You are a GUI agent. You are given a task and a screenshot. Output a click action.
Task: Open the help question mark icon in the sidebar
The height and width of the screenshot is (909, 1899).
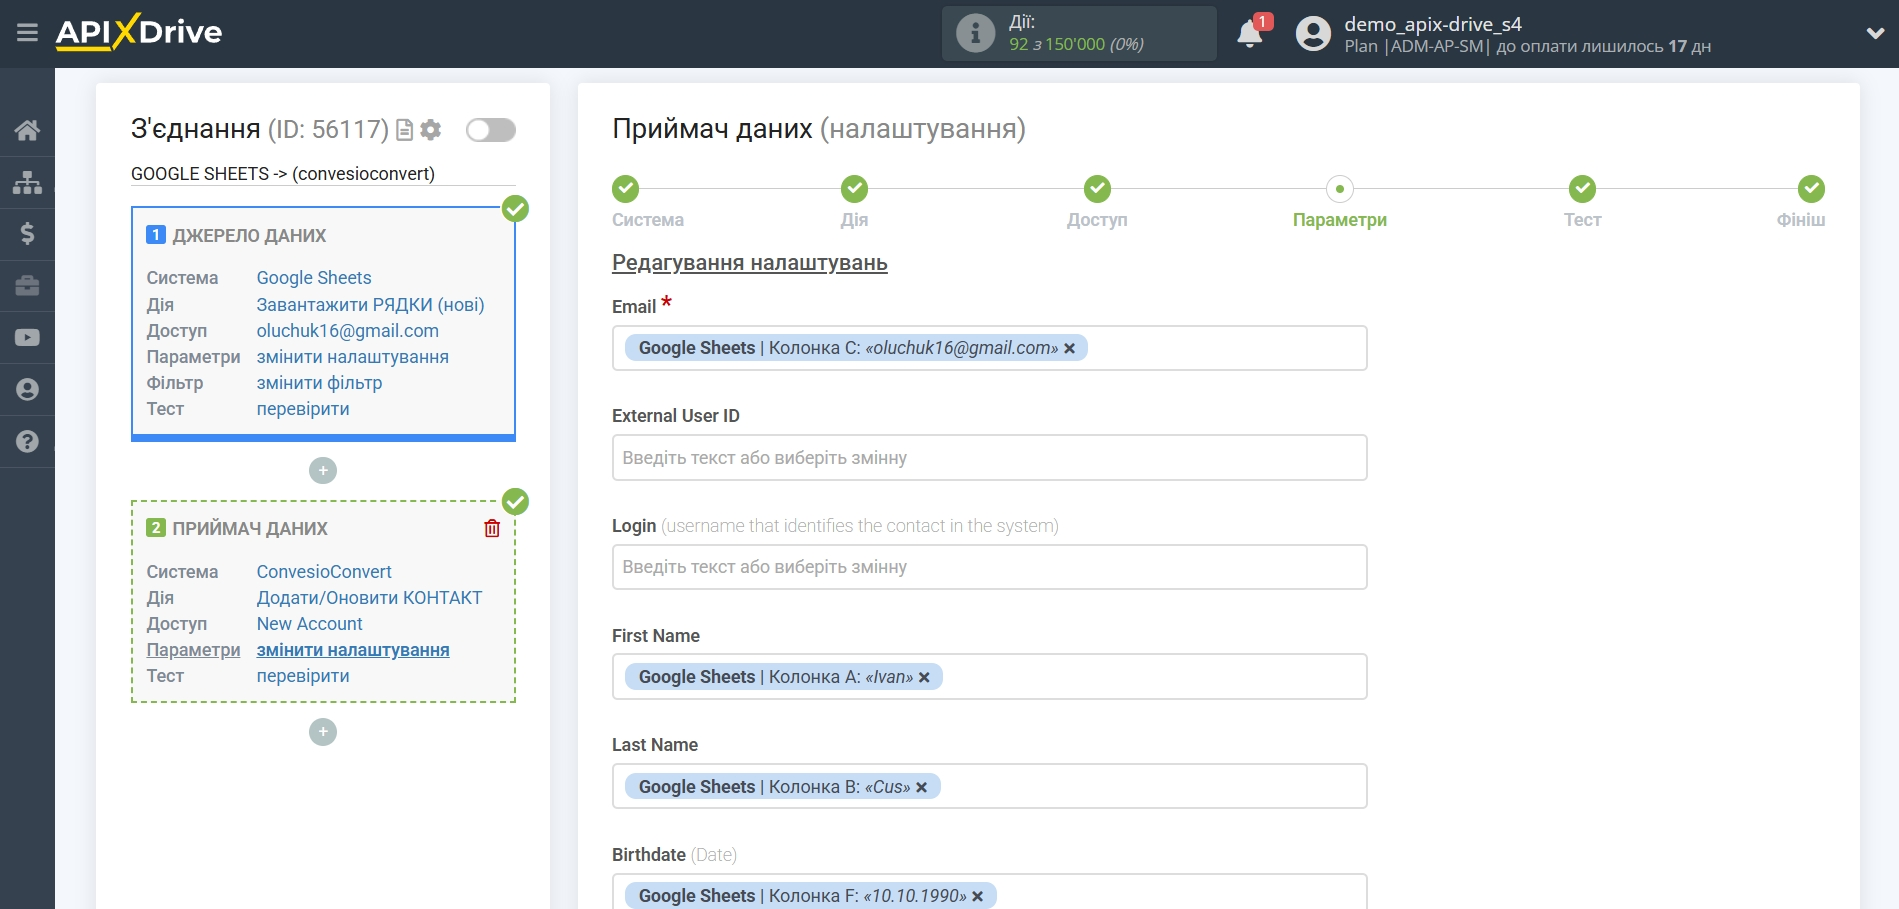point(27,441)
